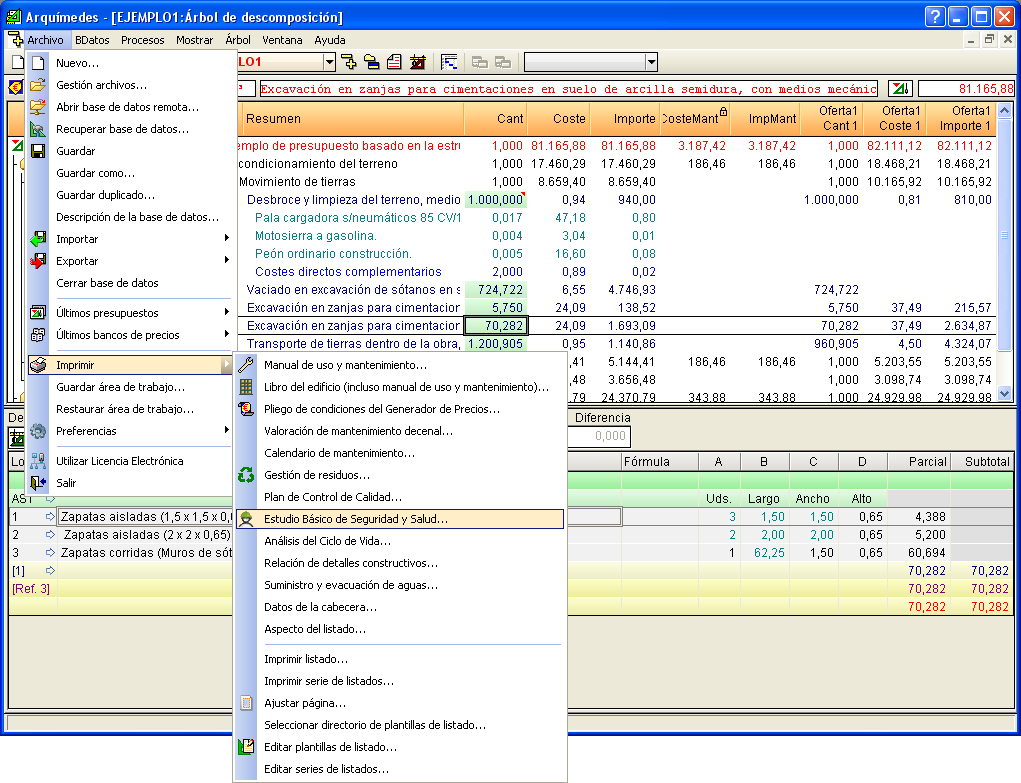This screenshot has height=783, width=1021.
Task: Click the floppy disk icon beside Guardar
Action: click(38, 151)
